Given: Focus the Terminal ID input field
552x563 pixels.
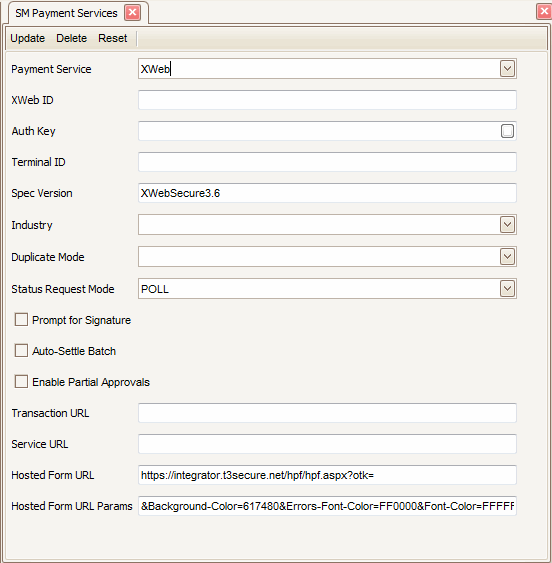Looking at the screenshot, I should tap(327, 162).
